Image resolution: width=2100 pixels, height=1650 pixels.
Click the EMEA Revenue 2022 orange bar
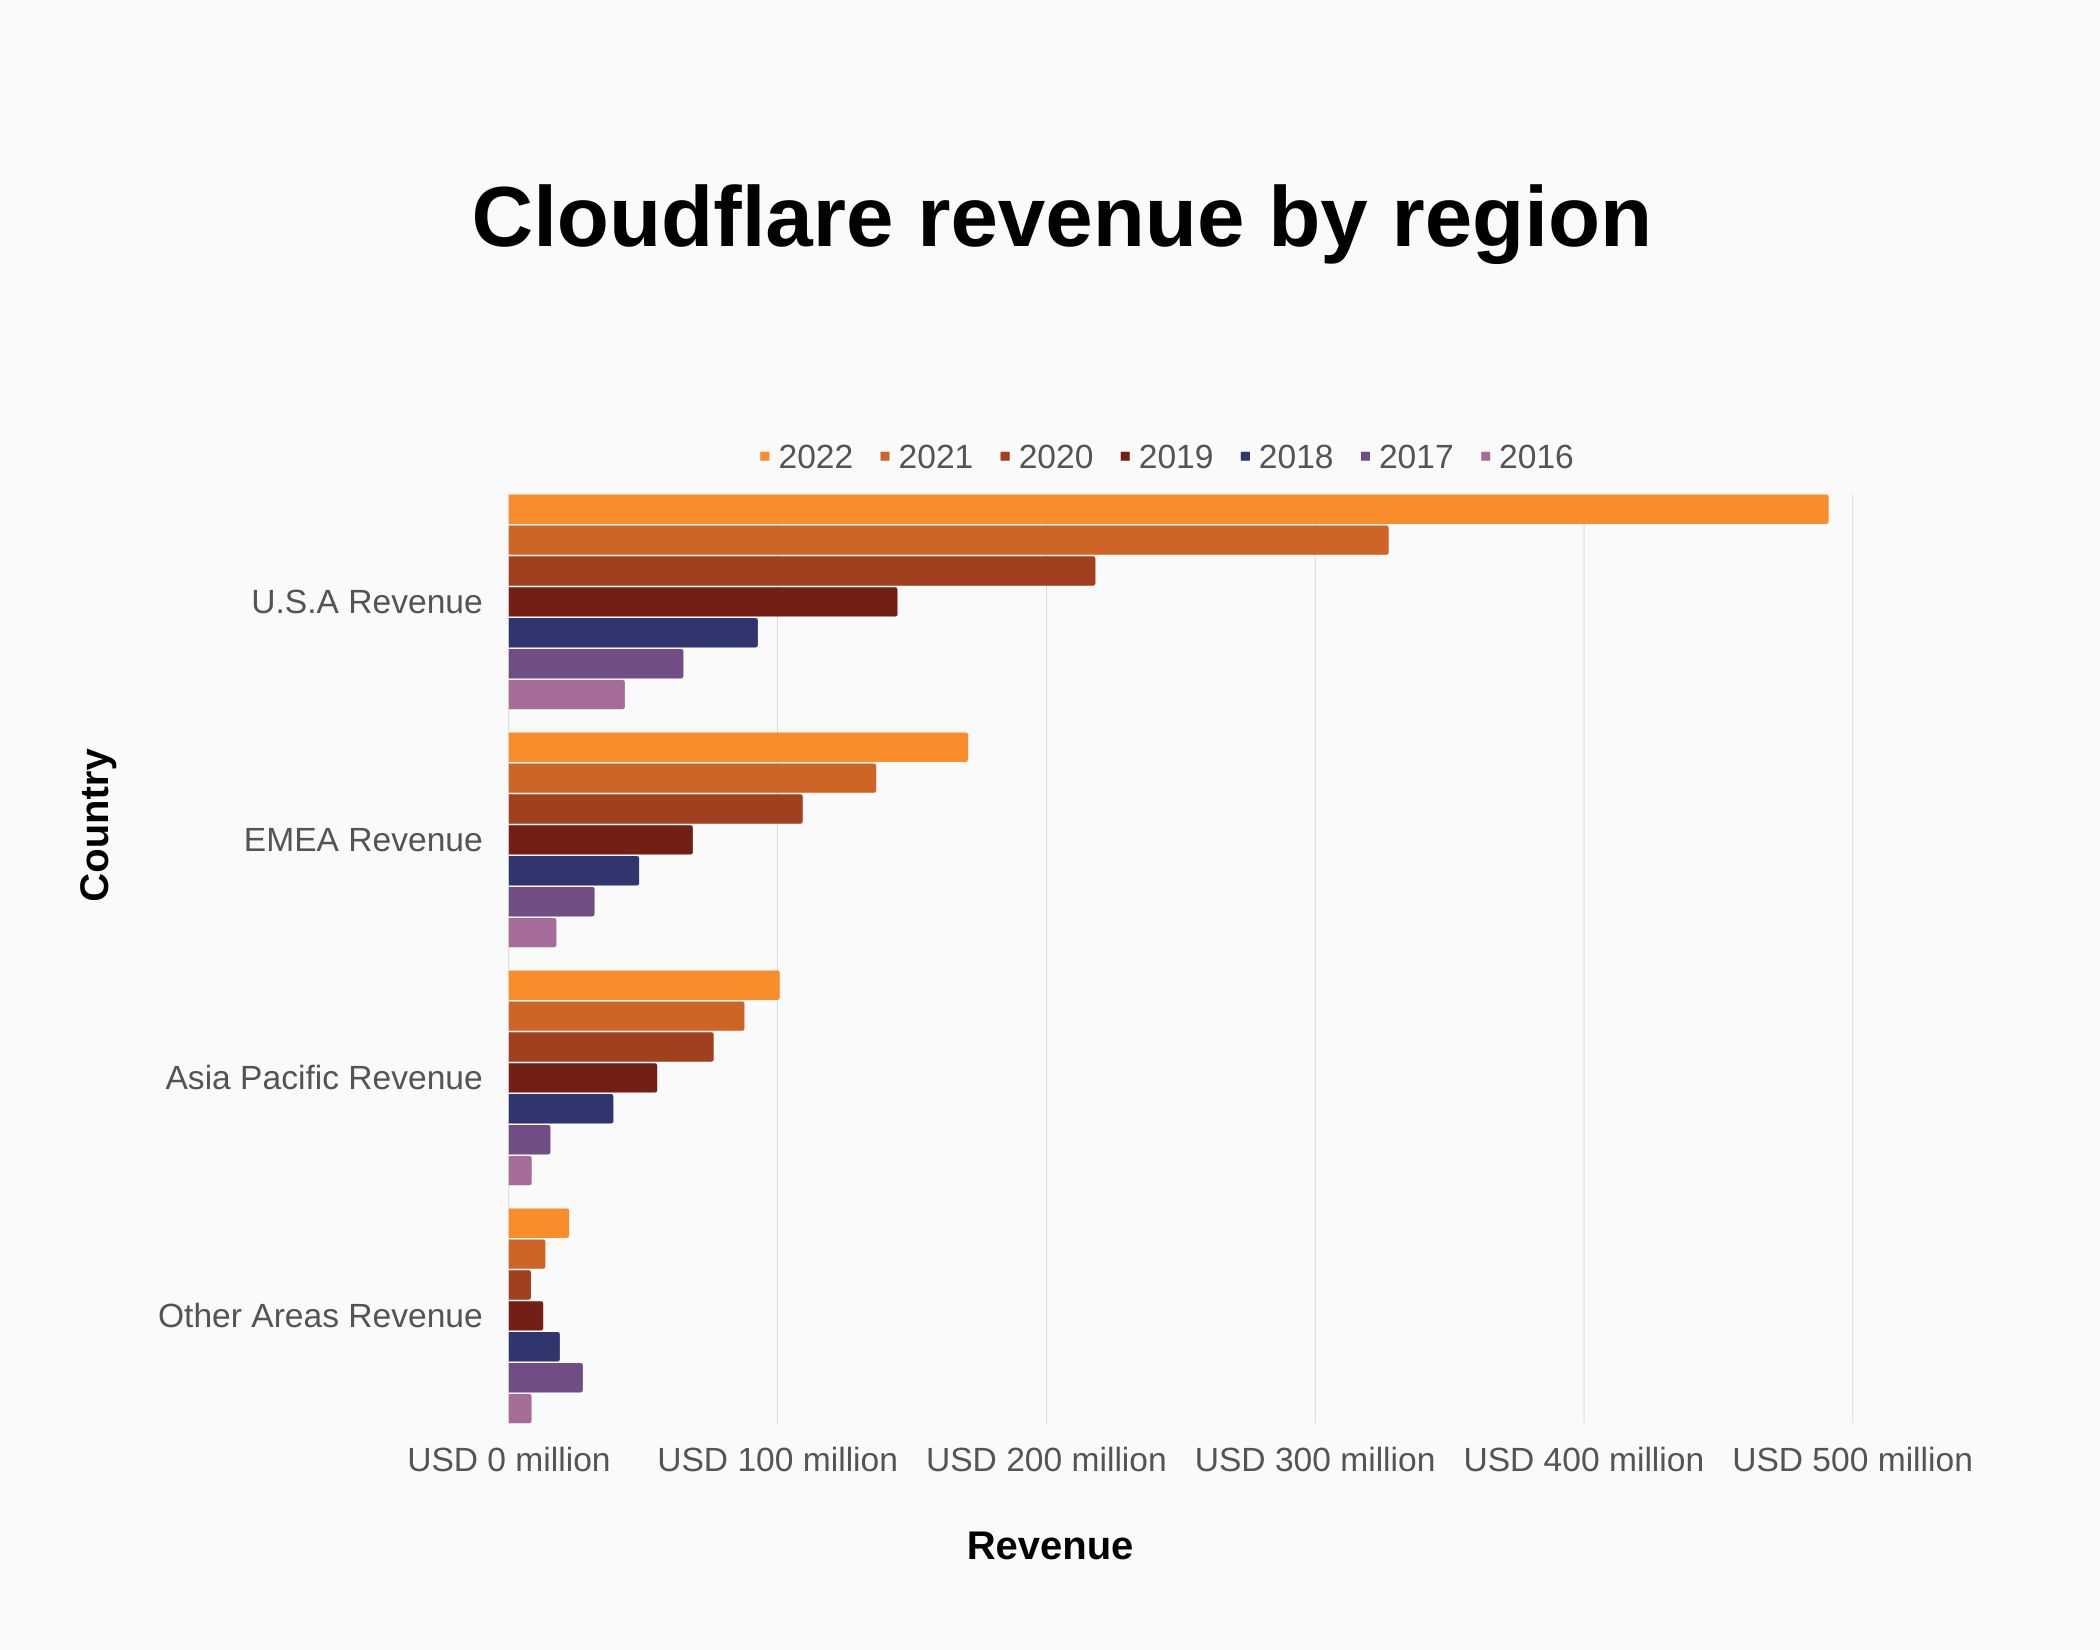pyautogui.click(x=737, y=747)
